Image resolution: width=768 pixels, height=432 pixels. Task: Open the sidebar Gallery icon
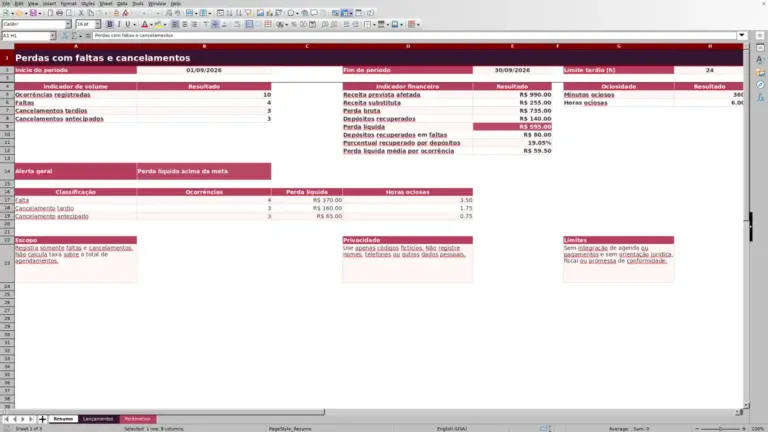[x=760, y=72]
